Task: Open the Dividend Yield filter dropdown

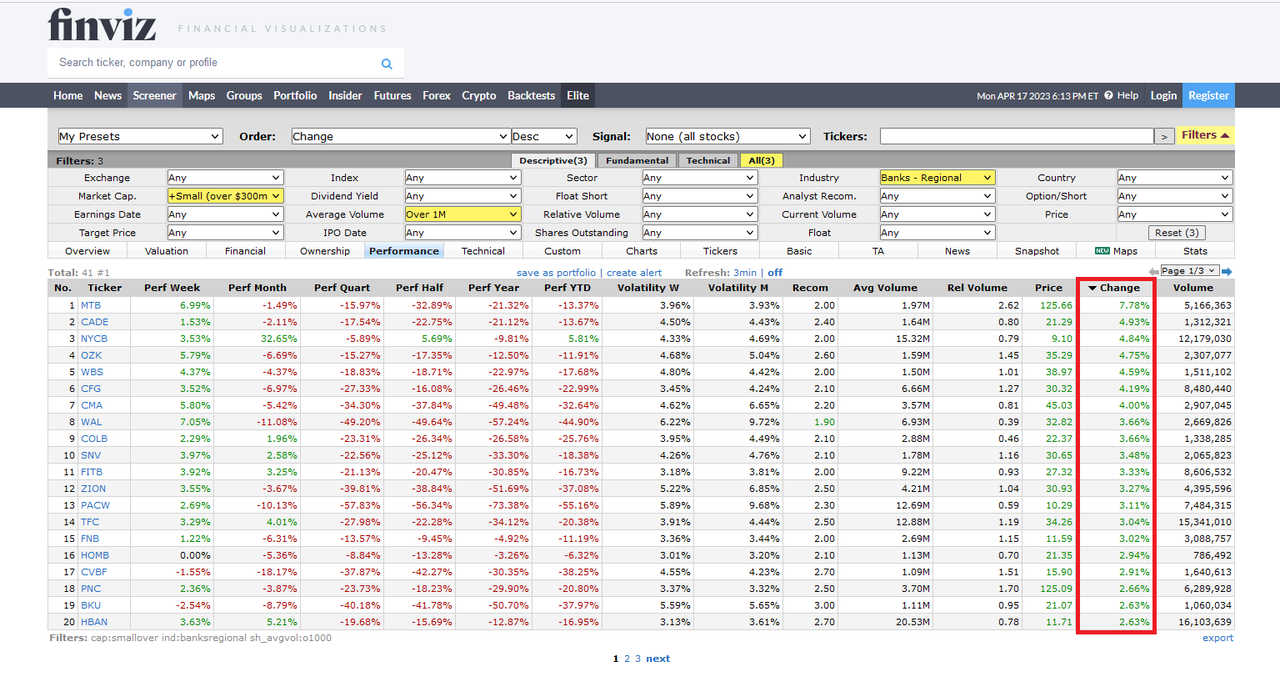Action: [463, 196]
